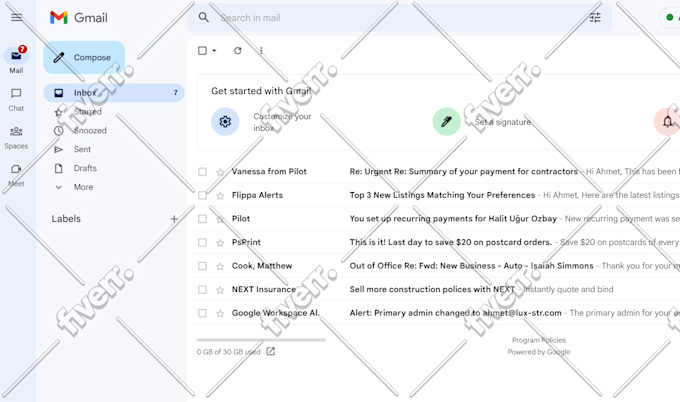Viewport: 680px width, 402px height.
Task: Toggle the select all checkbox
Action: (x=203, y=51)
